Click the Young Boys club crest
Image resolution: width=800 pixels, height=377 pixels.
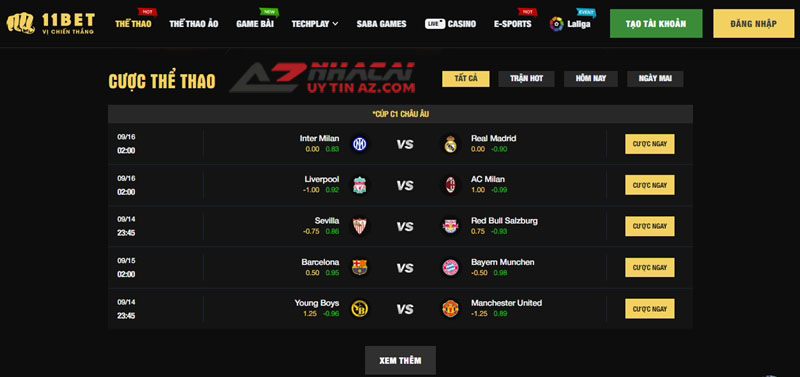360,309
